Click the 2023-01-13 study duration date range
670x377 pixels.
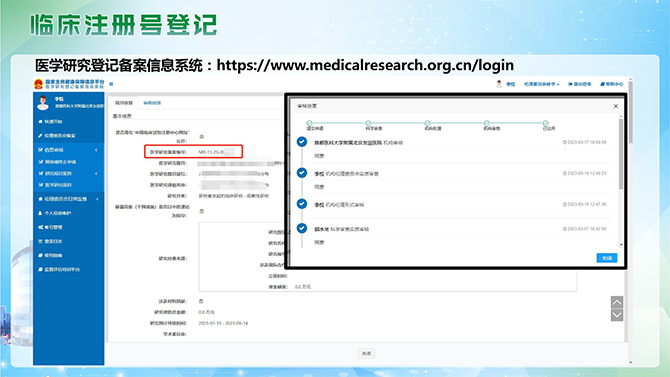223,323
